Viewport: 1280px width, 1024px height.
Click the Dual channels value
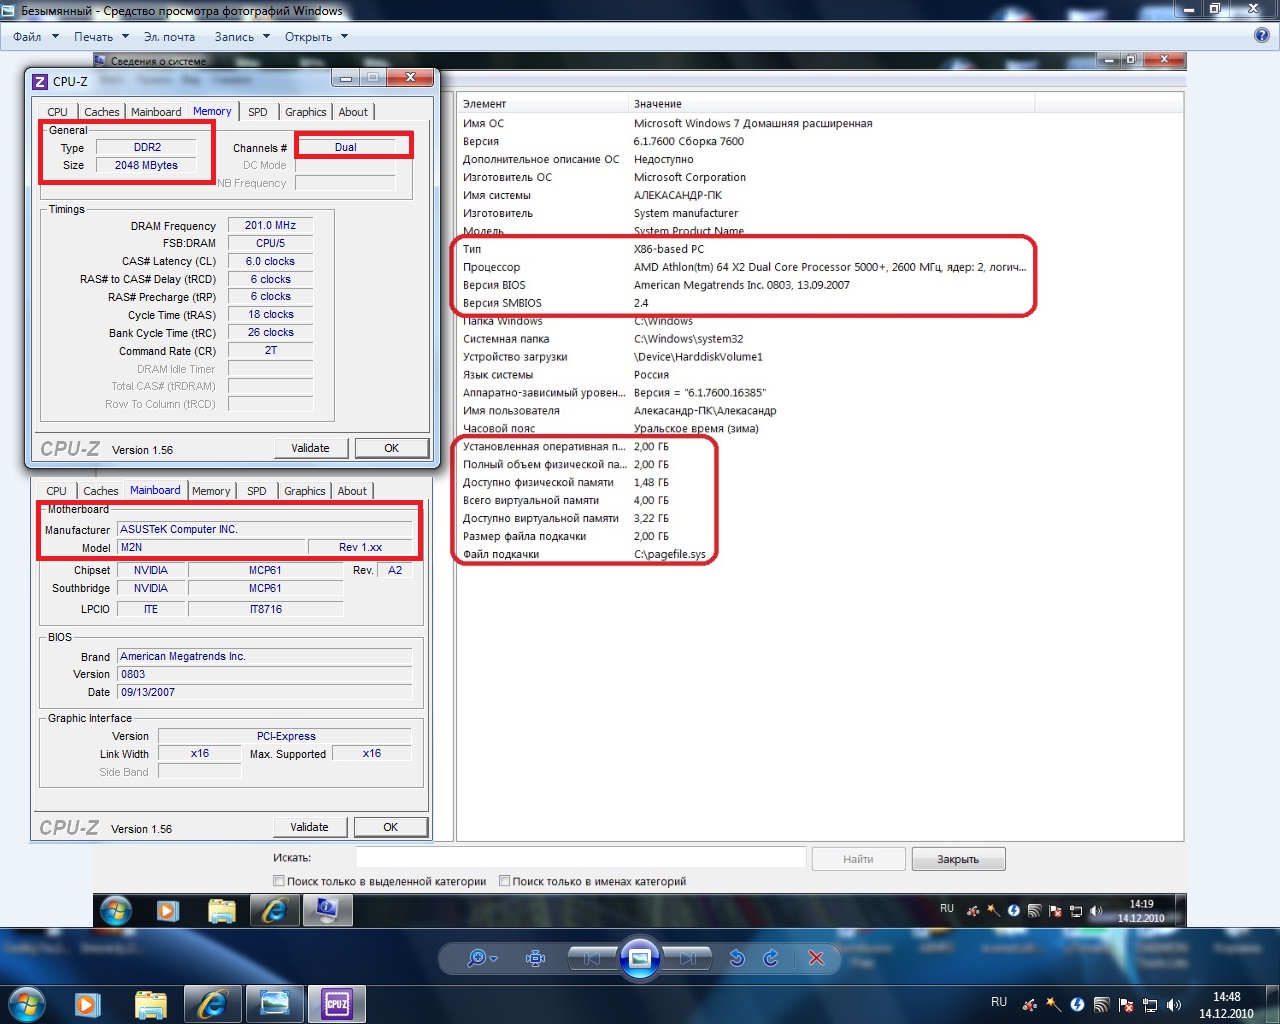click(x=345, y=147)
